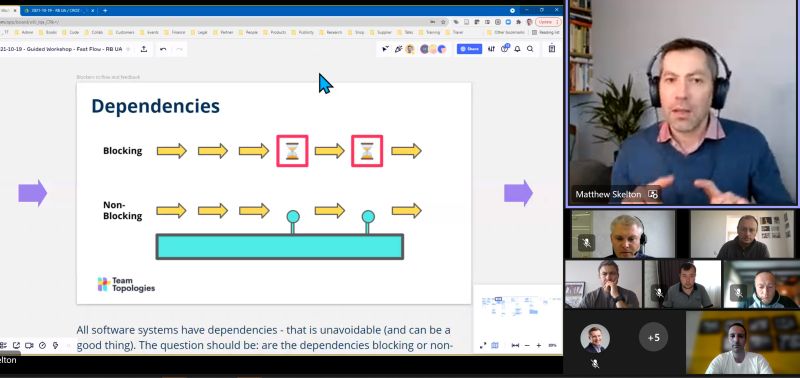Viewport: 800px width, 378px height.
Task: Open the Training bookmark folder
Action: (x=430, y=32)
